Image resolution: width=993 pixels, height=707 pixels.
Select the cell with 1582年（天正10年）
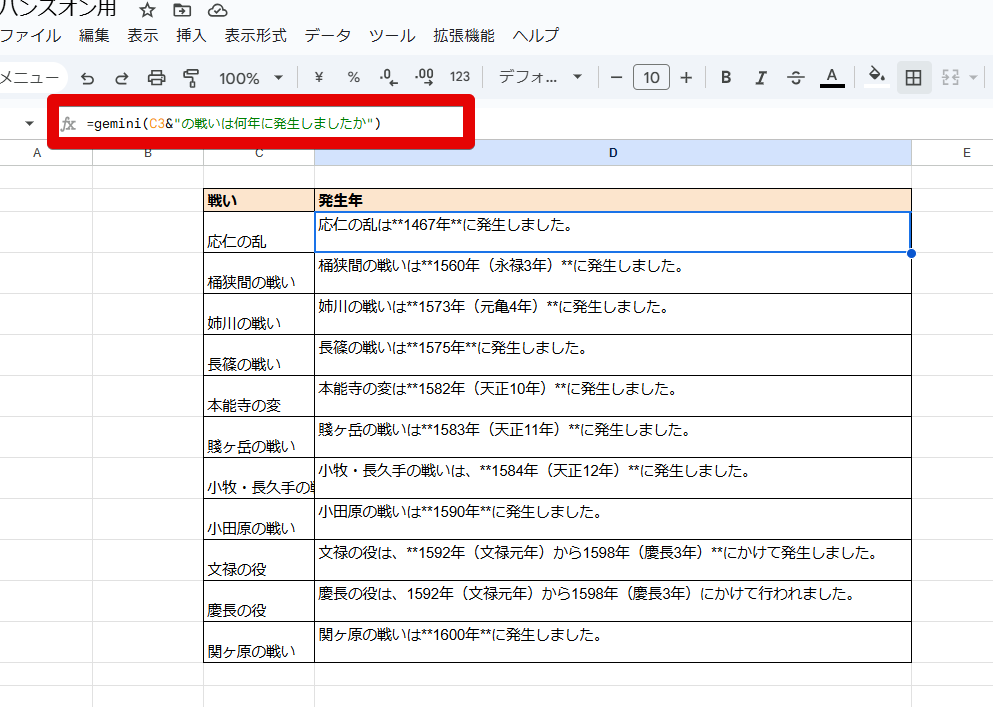tap(613, 396)
